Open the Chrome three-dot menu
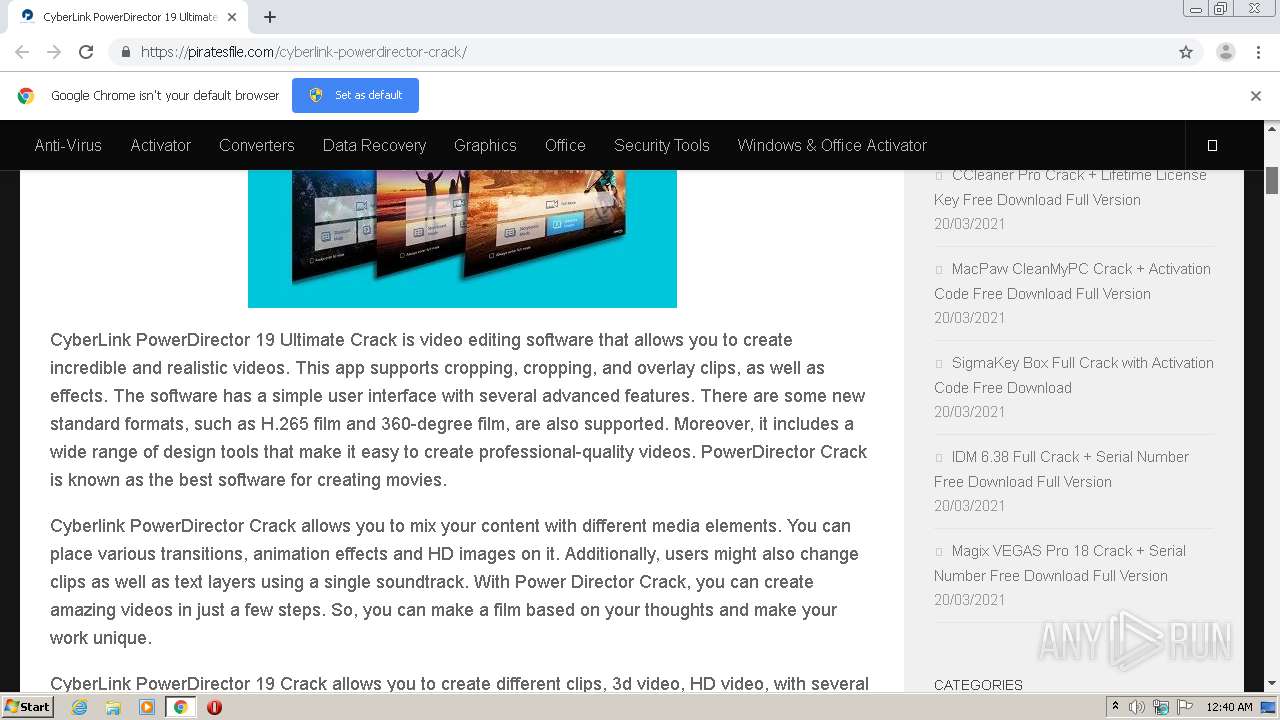Image resolution: width=1280 pixels, height=720 pixels. [x=1258, y=52]
